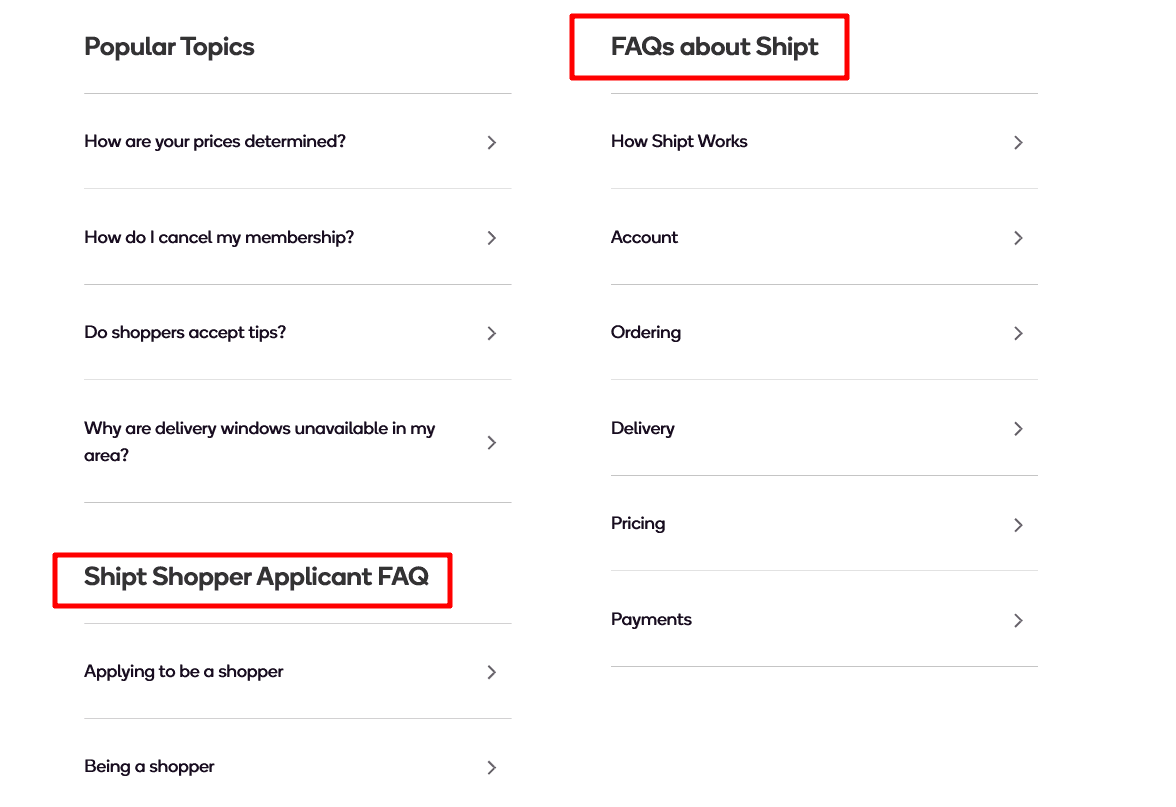
Task: Click chevron next to 'How are your prices determined?'
Action: click(x=492, y=143)
